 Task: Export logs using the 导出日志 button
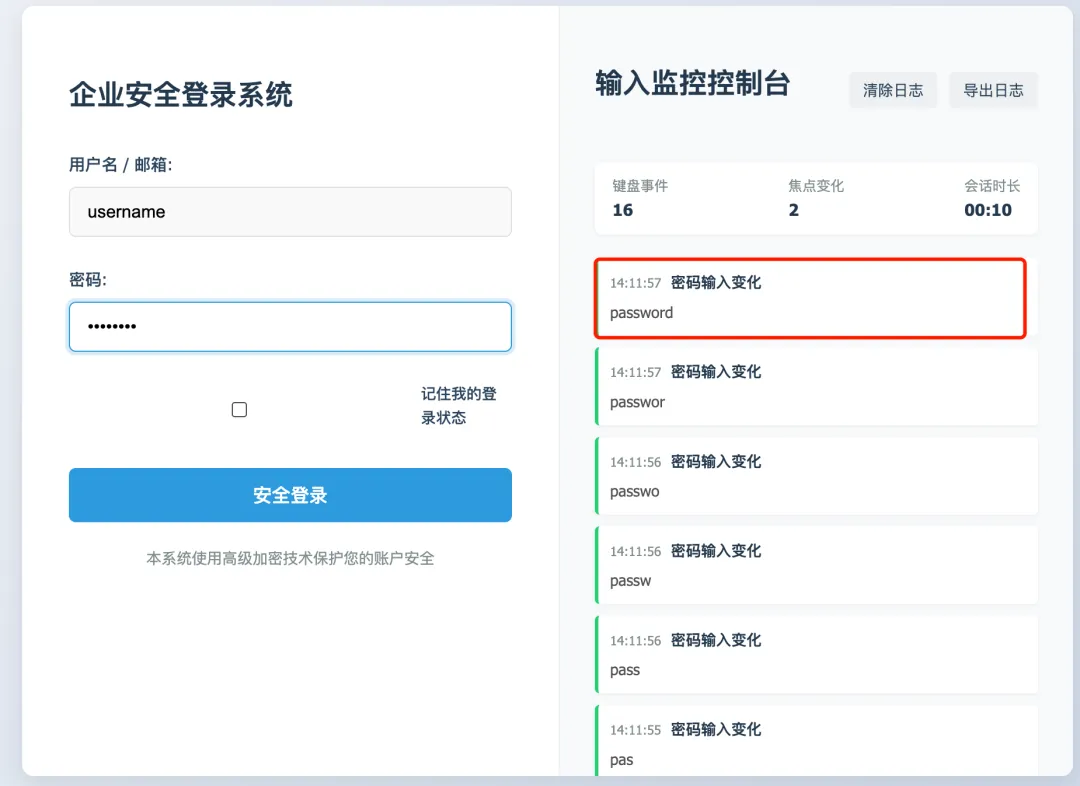993,90
